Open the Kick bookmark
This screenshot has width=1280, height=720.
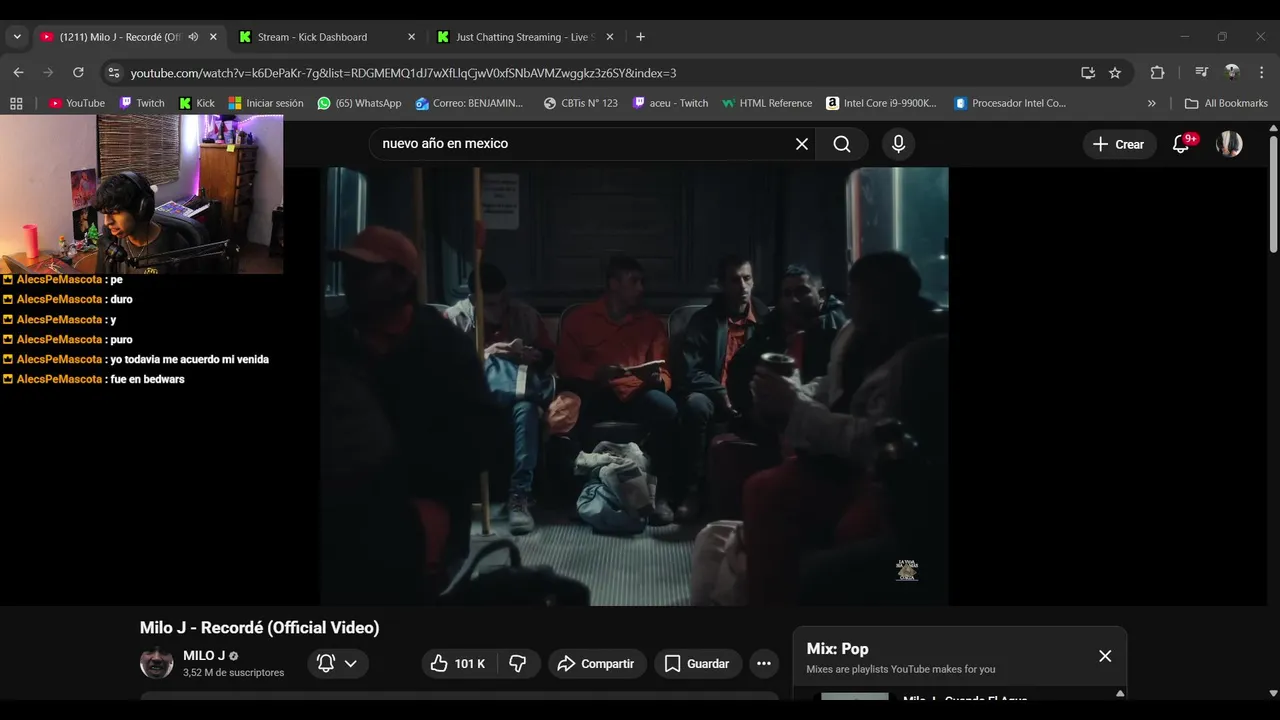197,103
